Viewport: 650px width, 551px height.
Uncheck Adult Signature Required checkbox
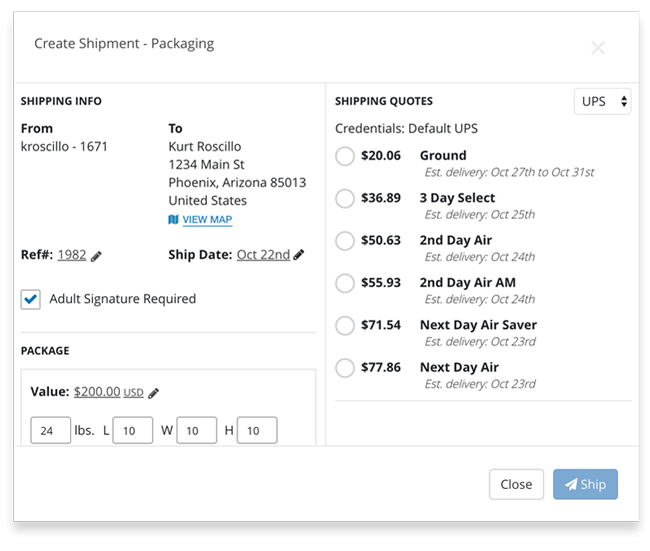(31, 299)
